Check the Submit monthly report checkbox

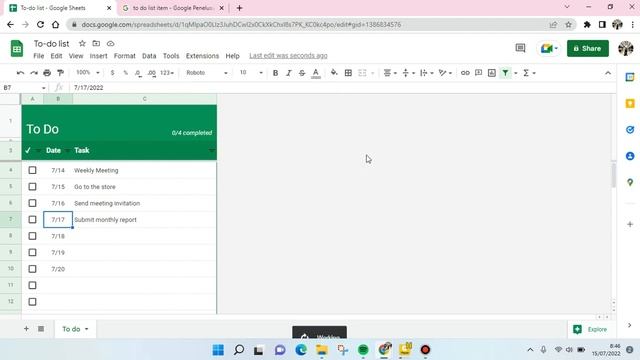click(32, 220)
